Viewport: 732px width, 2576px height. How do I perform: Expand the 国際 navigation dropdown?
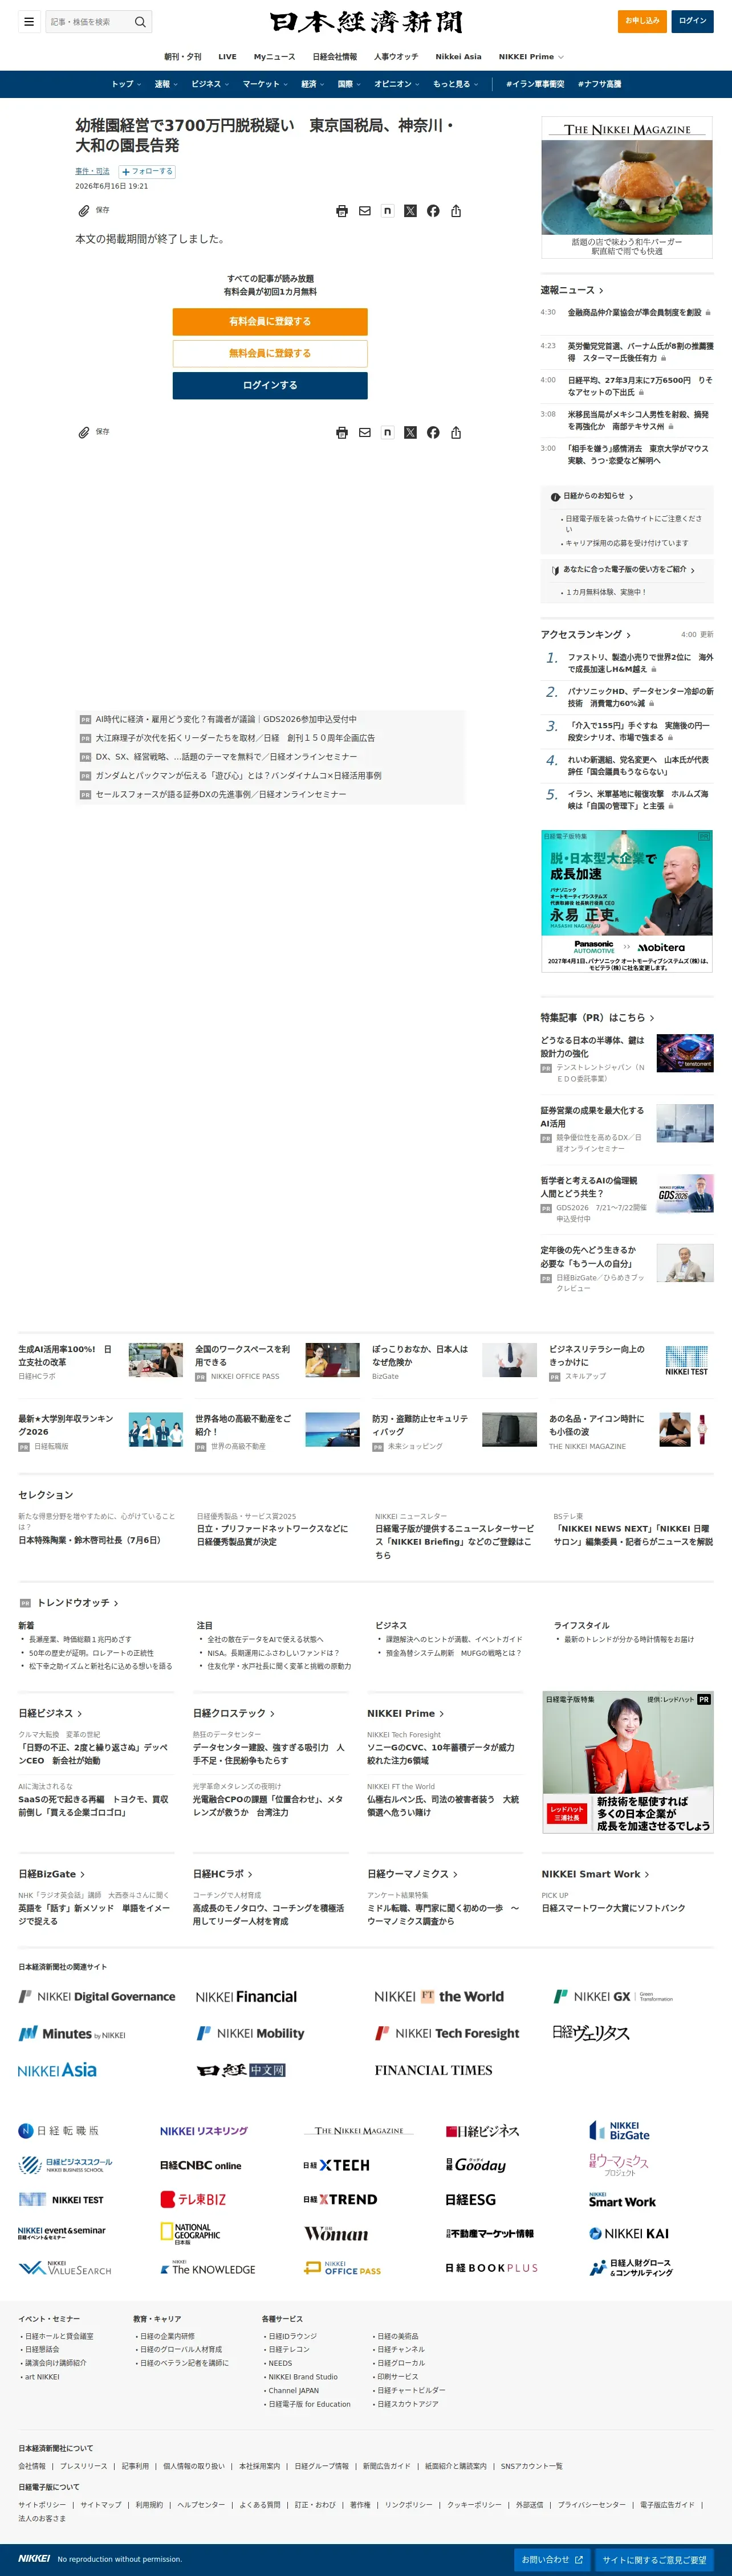pyautogui.click(x=349, y=84)
